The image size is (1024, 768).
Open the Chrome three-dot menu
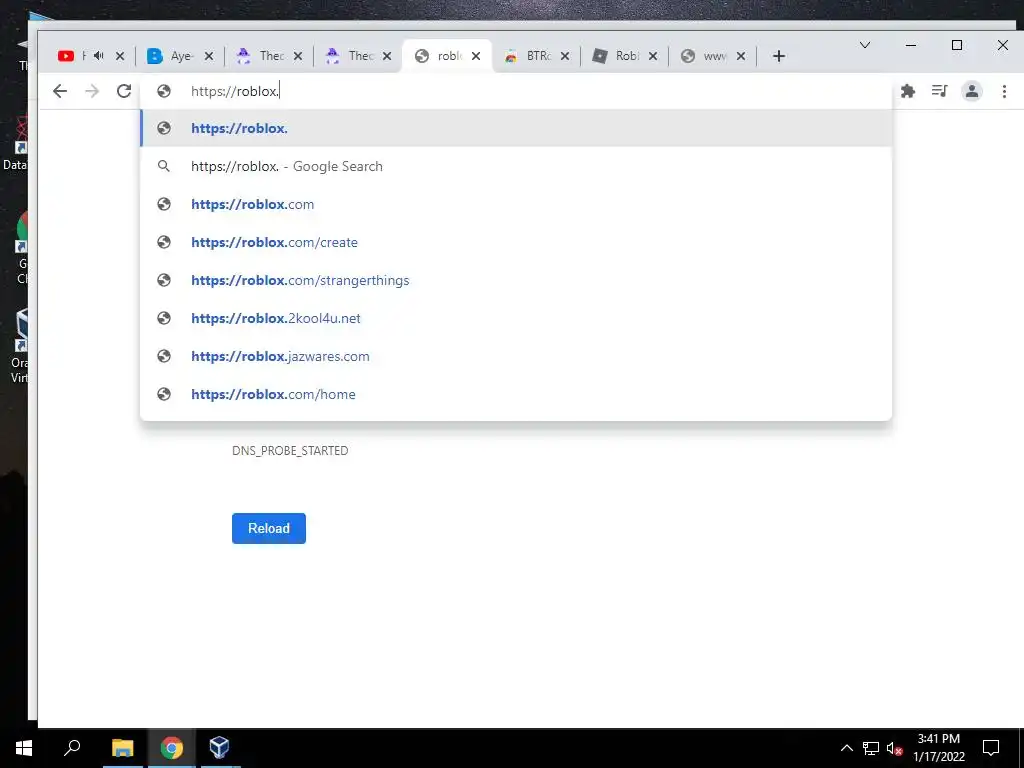[1004, 91]
